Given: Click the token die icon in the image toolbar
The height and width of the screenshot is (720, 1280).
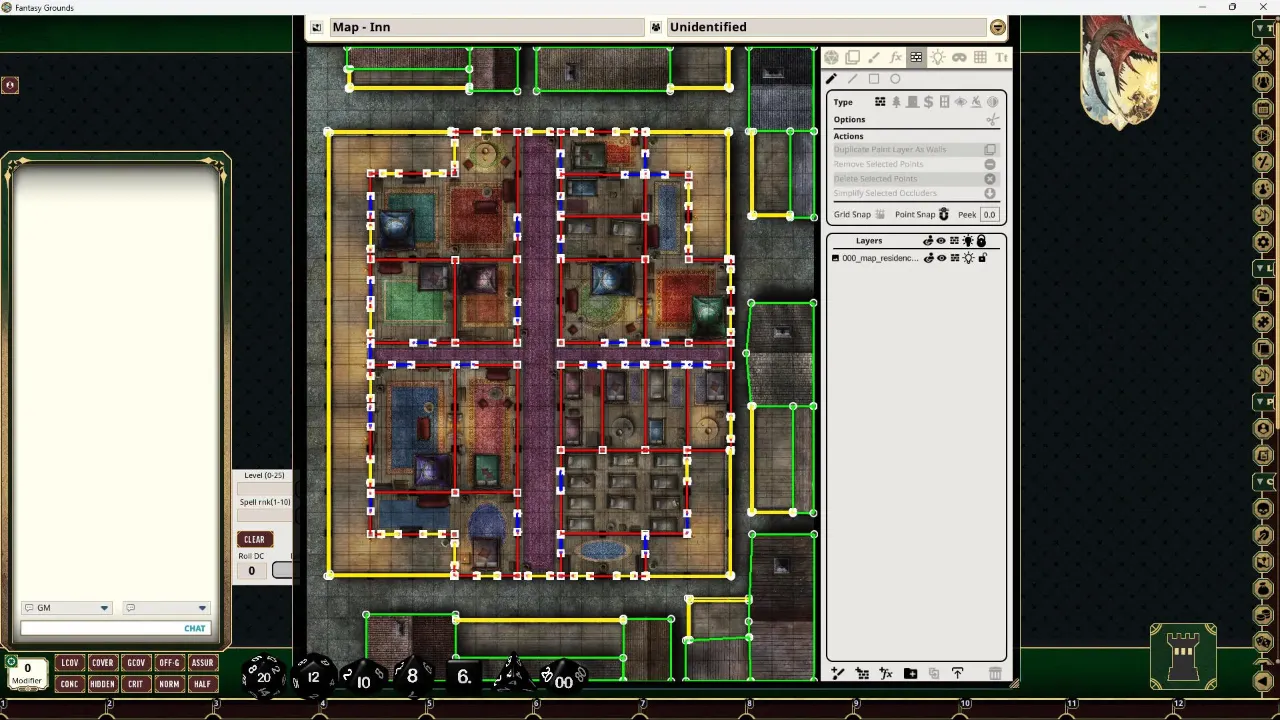Looking at the screenshot, I should click(832, 58).
